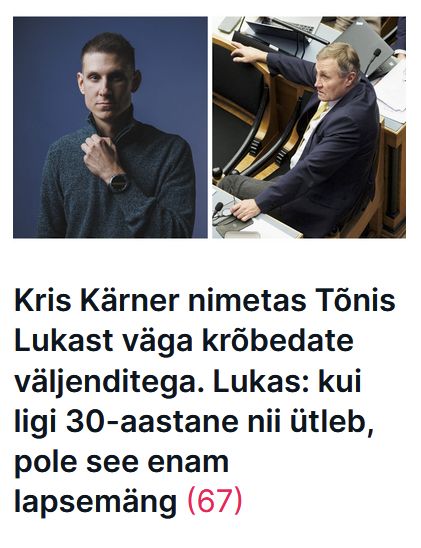
Task: Click the word 'väljenditega' in the headline
Action: 109,382
